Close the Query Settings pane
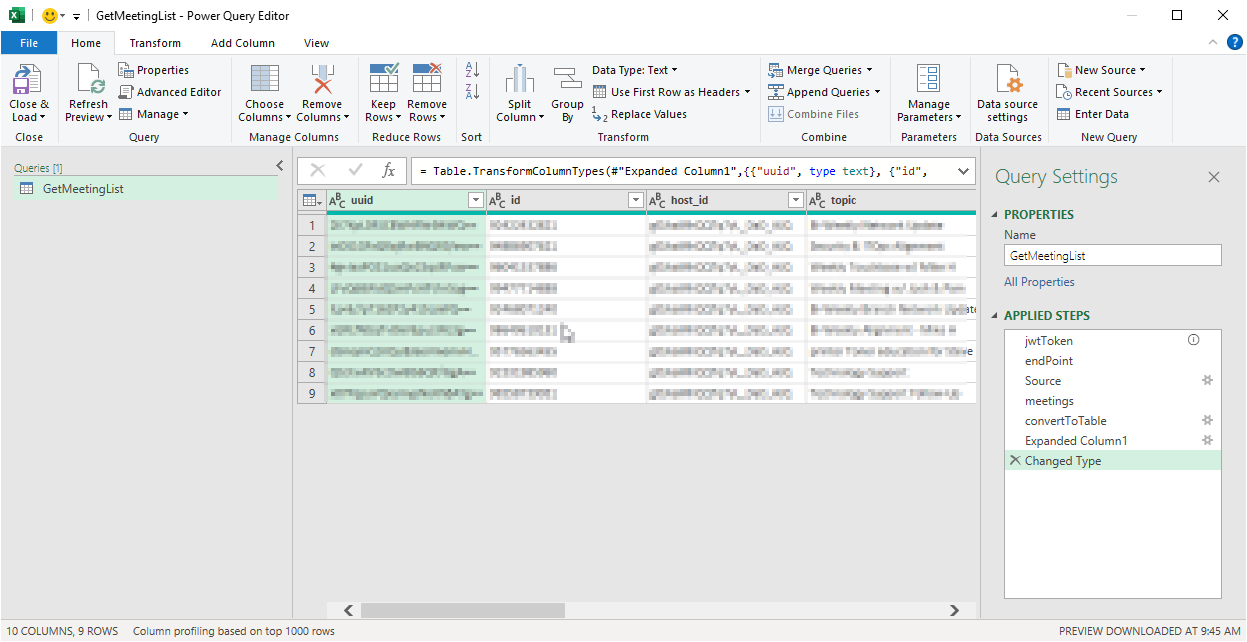The image size is (1247, 642). coord(1214,177)
